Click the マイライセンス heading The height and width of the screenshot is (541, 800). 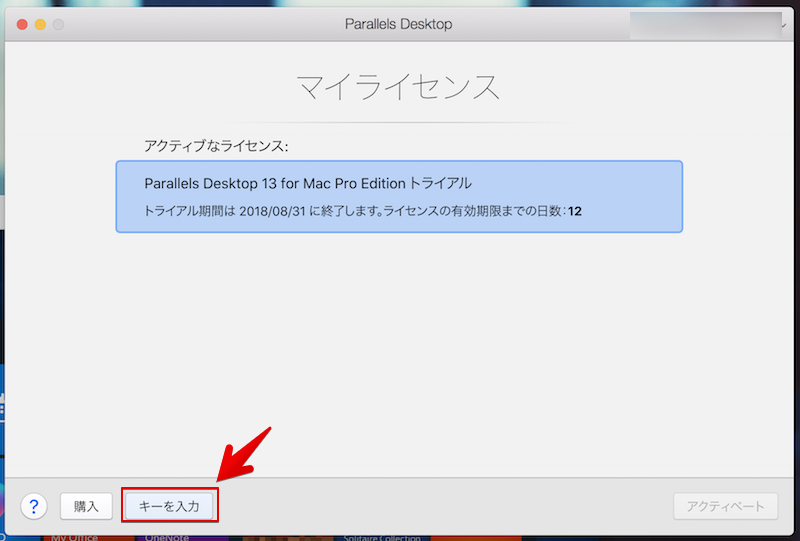(399, 88)
